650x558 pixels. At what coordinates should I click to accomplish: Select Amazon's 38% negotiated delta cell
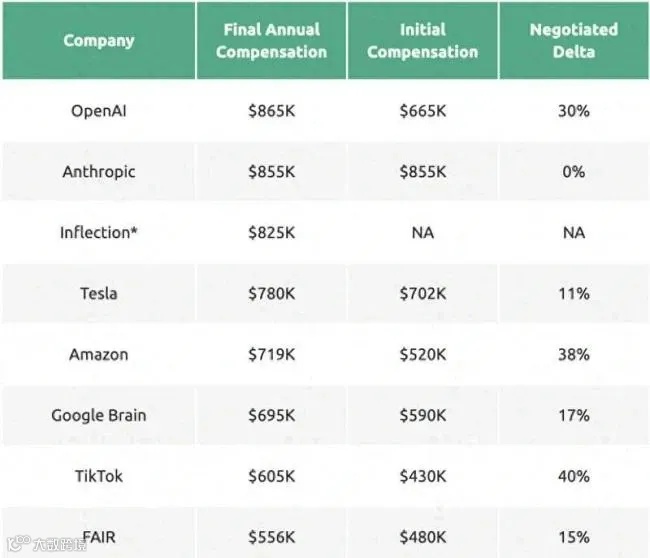tap(573, 355)
